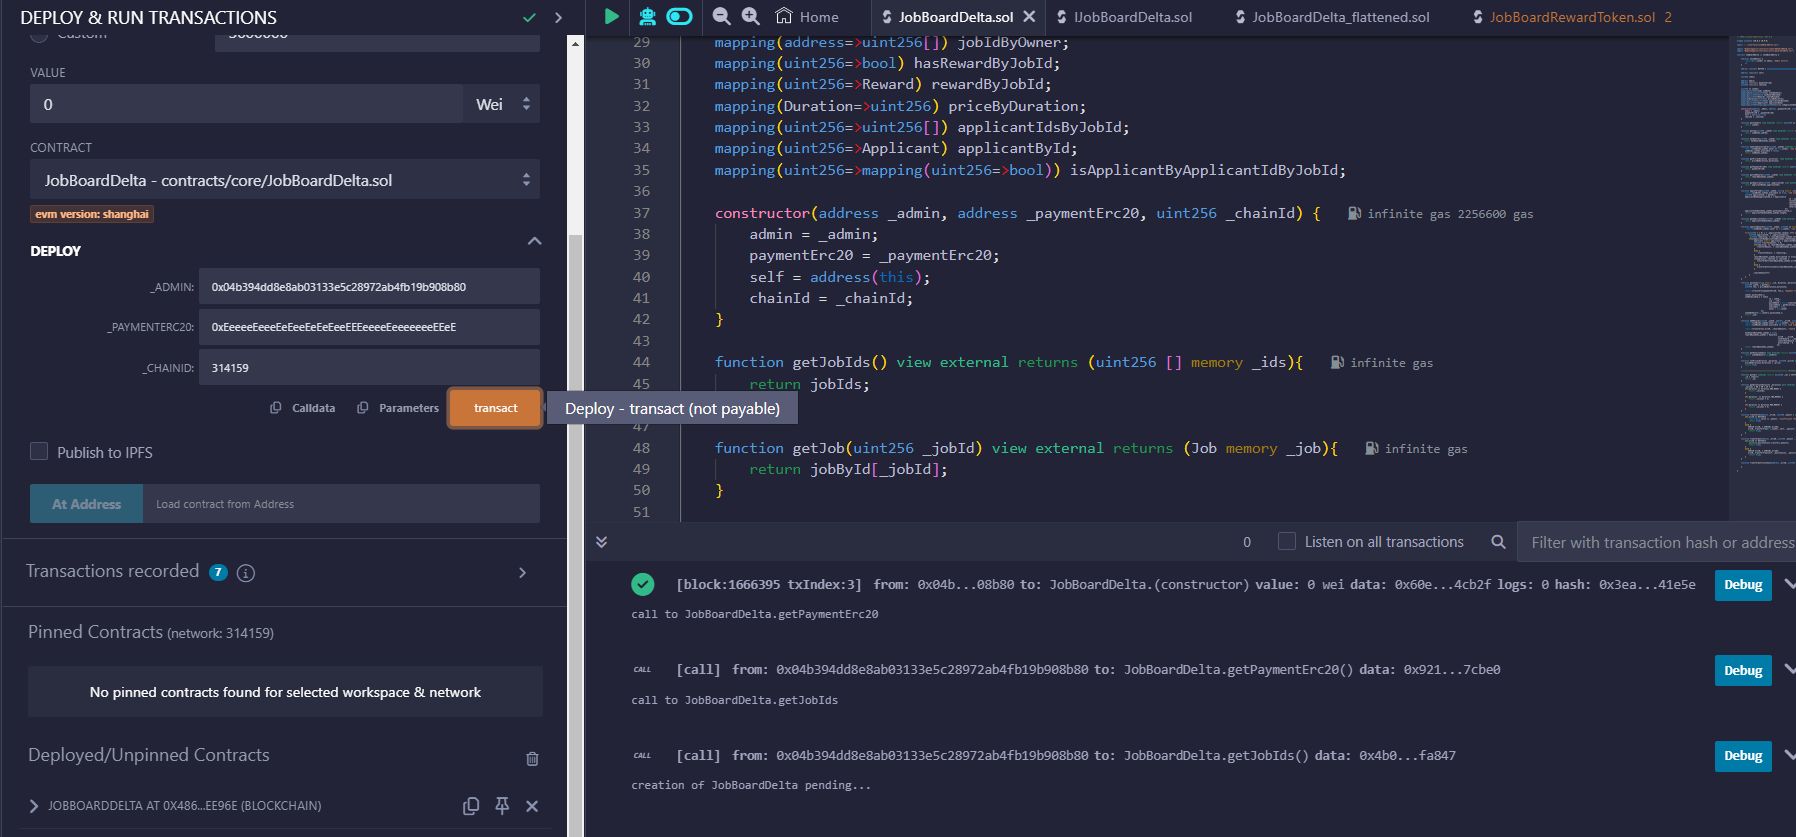This screenshot has height=837, width=1796.
Task: Click the Load contract from Address field
Action: click(341, 504)
